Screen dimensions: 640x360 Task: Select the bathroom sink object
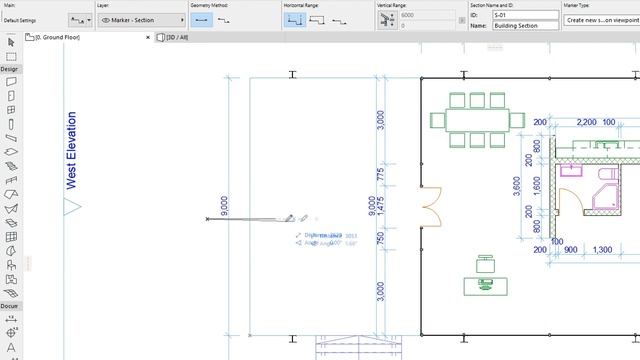coord(571,170)
